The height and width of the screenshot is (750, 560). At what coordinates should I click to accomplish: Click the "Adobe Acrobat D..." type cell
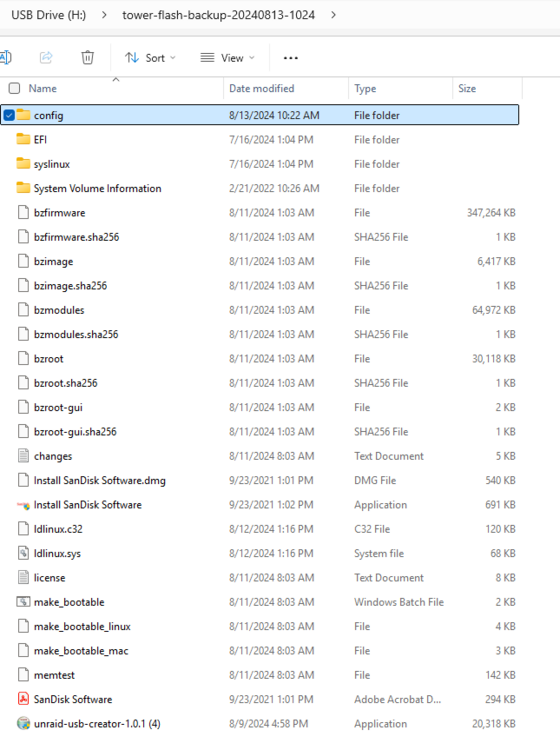pos(397,699)
